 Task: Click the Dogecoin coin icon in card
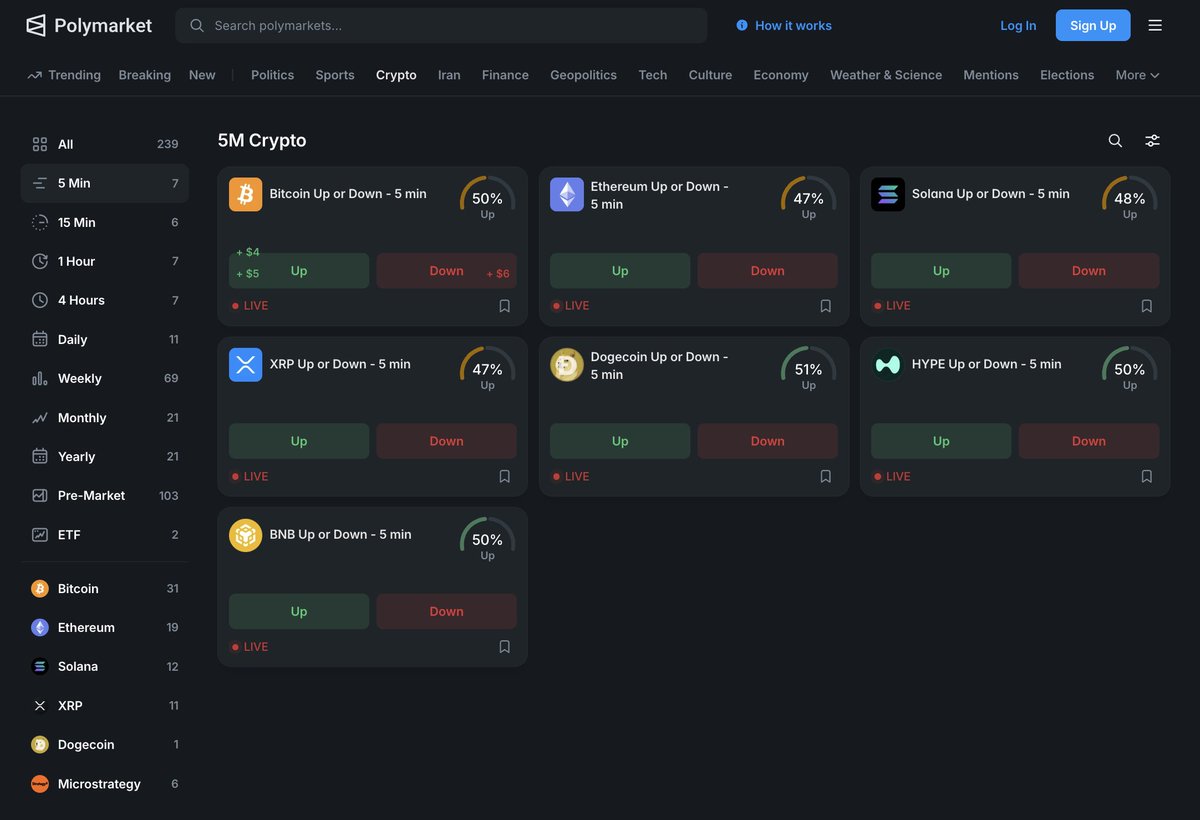tap(567, 365)
